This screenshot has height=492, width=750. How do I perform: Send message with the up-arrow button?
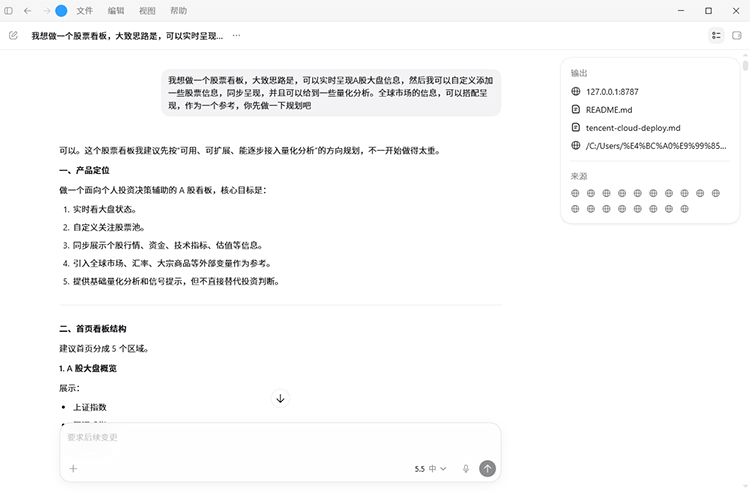[x=487, y=469]
